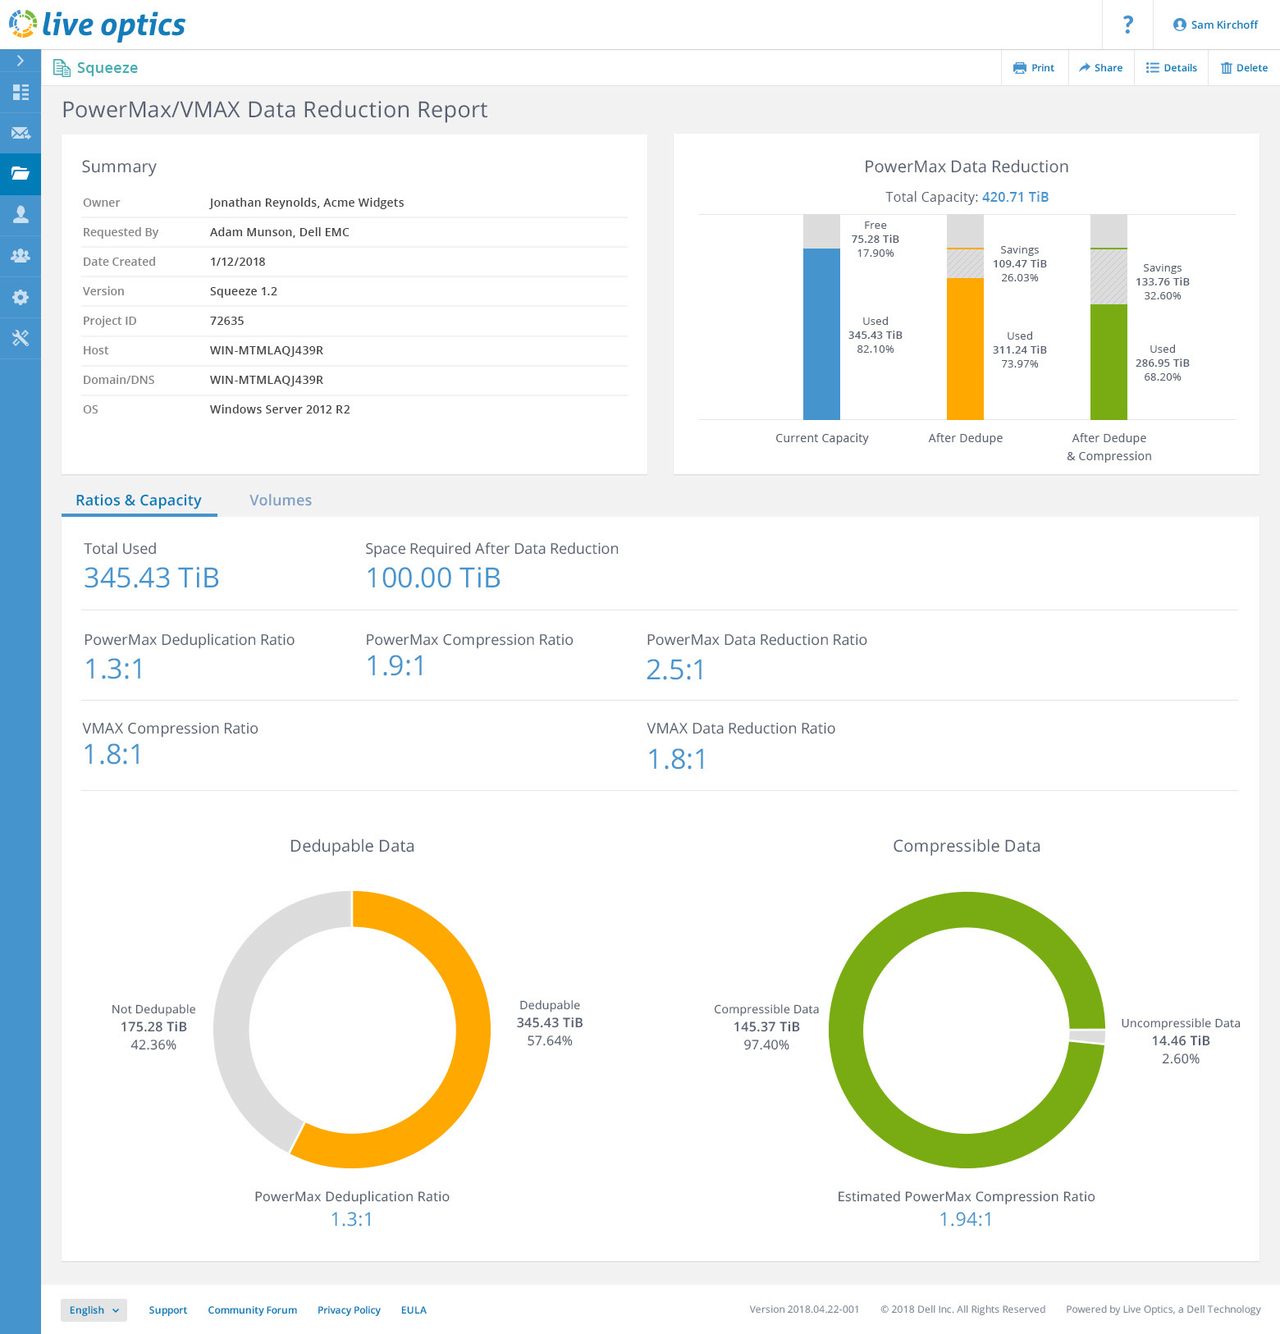The image size is (1280, 1334).
Task: Click PowerMax Compression Ratio 1.9:1 value
Action: (396, 666)
